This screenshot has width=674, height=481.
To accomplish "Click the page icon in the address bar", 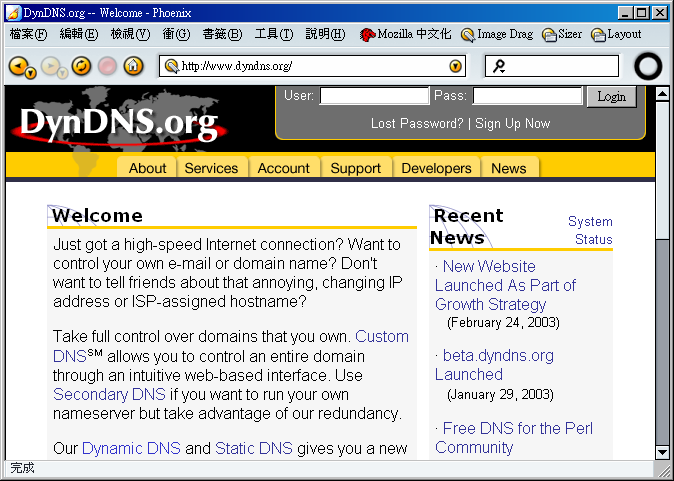I will [x=172, y=66].
